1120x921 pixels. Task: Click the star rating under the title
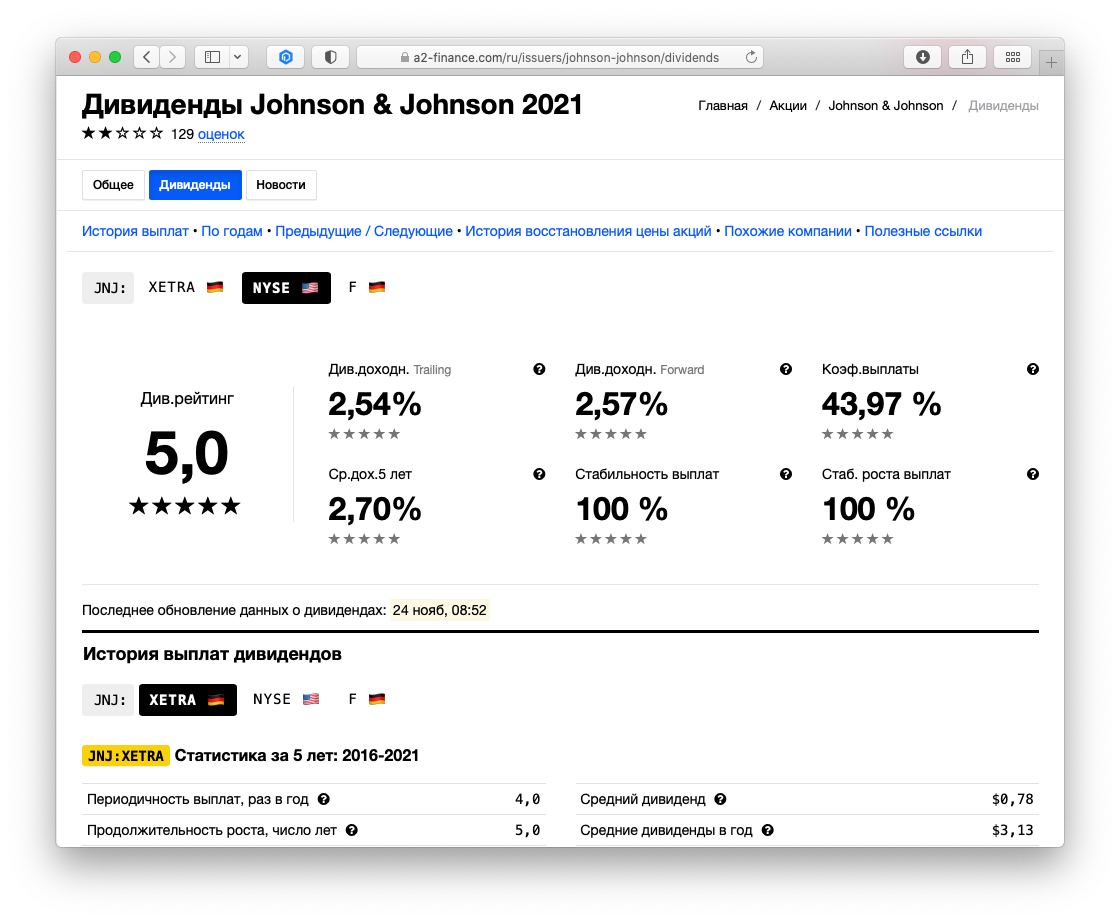coord(122,133)
